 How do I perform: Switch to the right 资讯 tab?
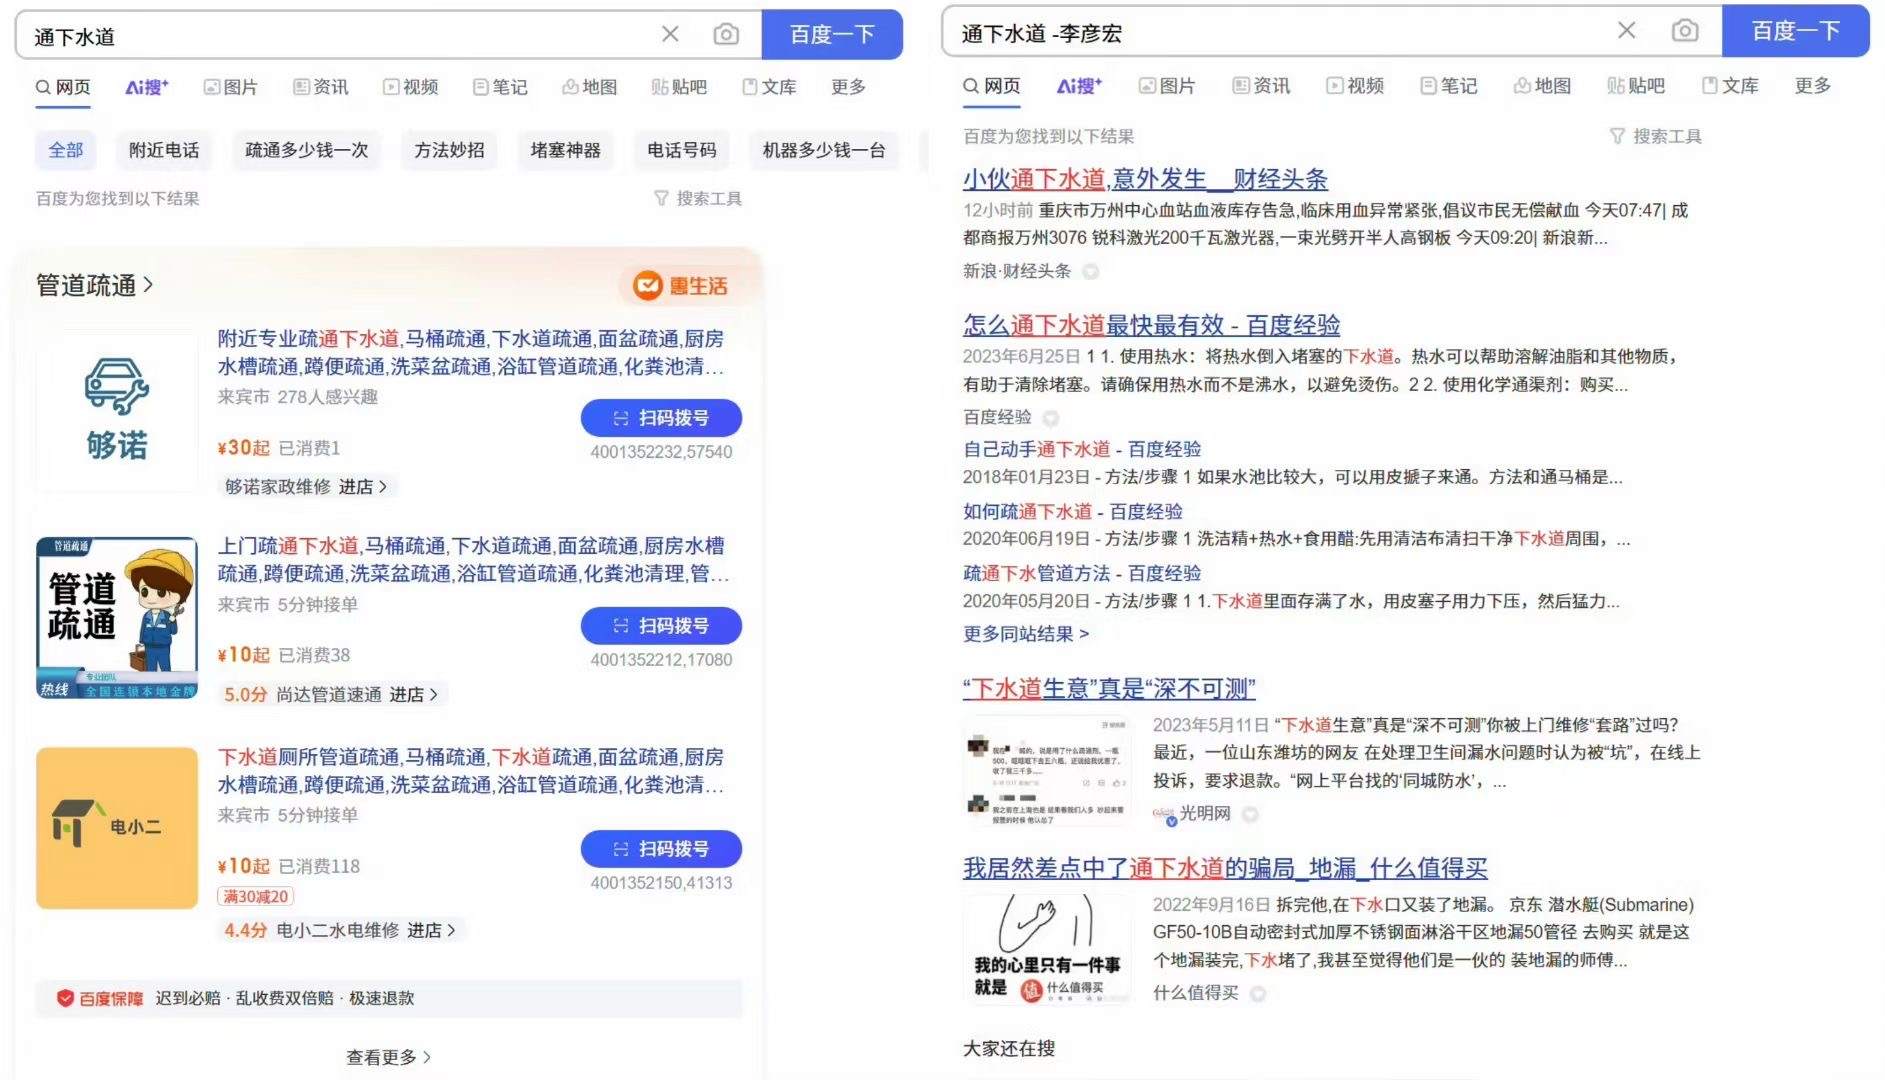[x=1261, y=86]
